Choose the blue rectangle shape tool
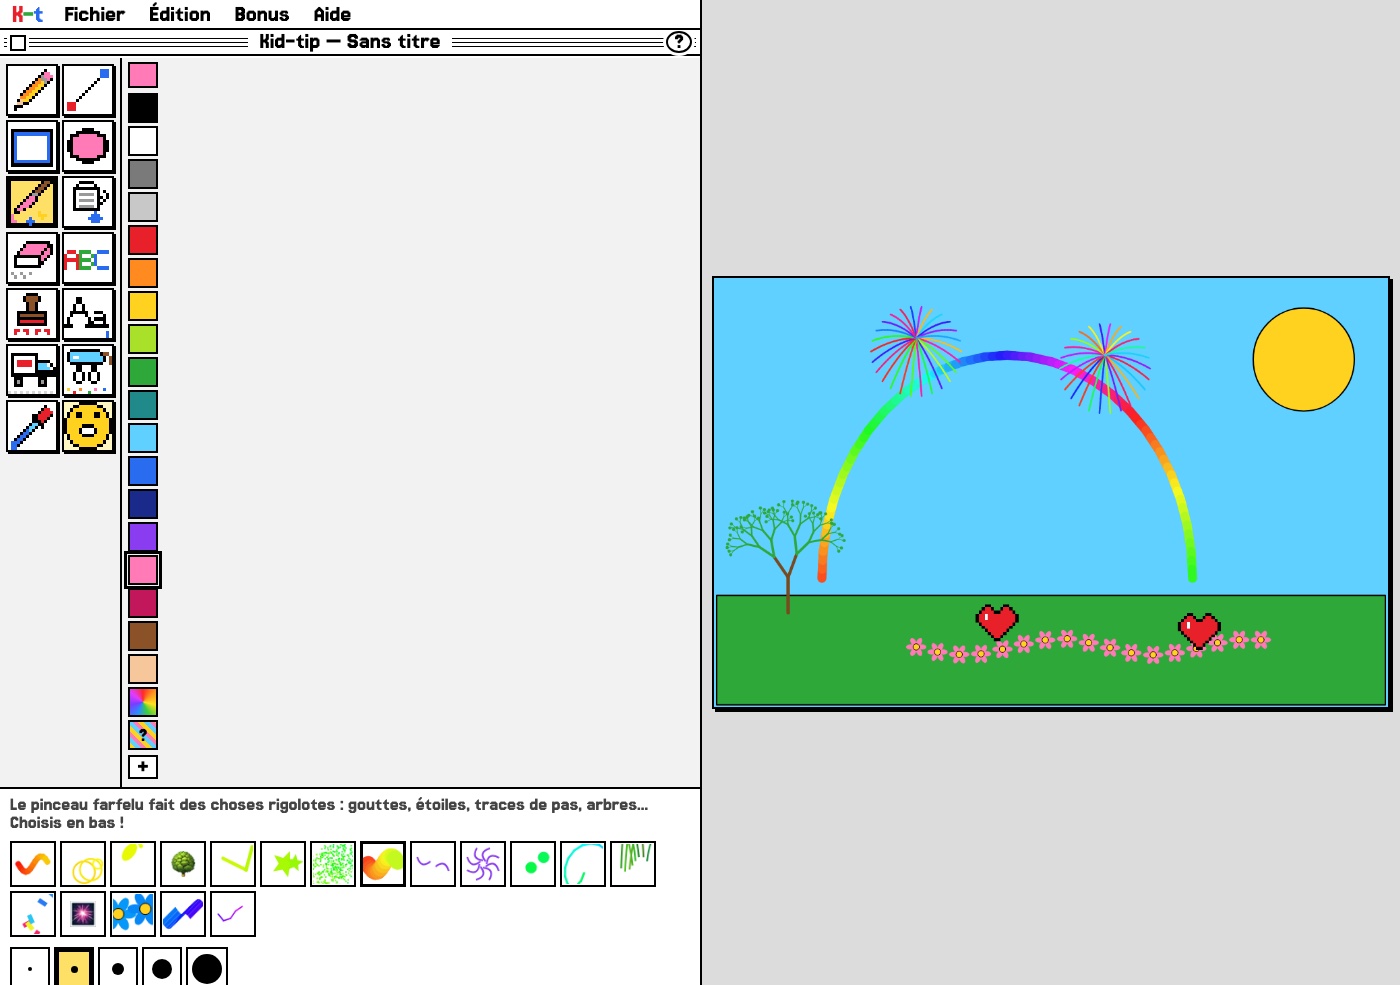This screenshot has height=985, width=1400. point(33,146)
